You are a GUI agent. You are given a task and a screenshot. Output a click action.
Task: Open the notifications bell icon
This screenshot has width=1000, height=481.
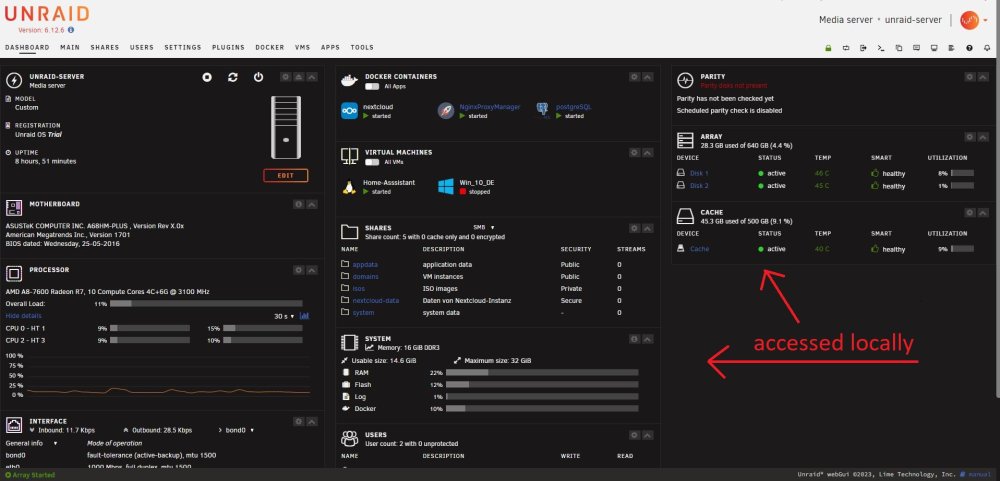point(987,48)
